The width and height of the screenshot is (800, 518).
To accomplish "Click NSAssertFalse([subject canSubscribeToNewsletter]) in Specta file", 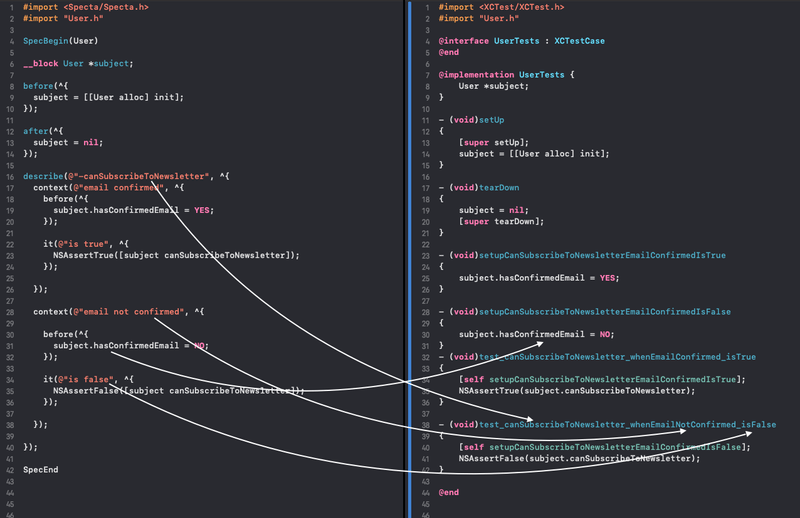I will tap(179, 391).
